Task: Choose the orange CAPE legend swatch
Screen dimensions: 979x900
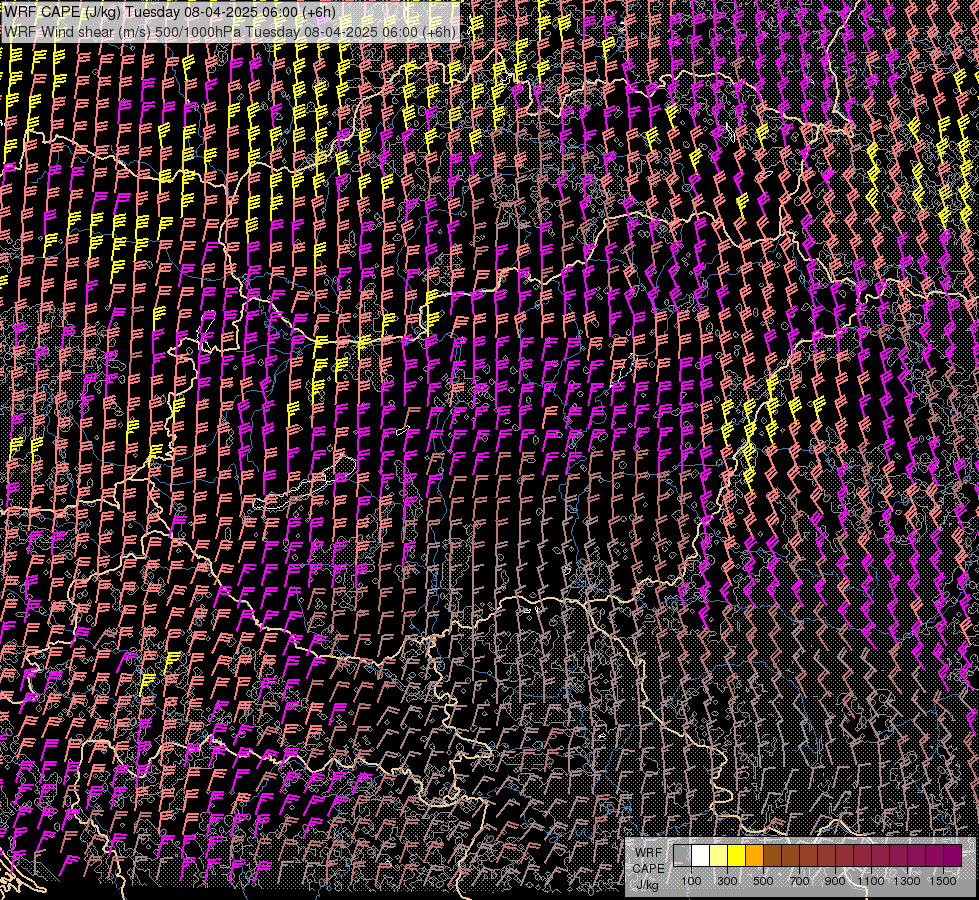Action: pyautogui.click(x=754, y=855)
